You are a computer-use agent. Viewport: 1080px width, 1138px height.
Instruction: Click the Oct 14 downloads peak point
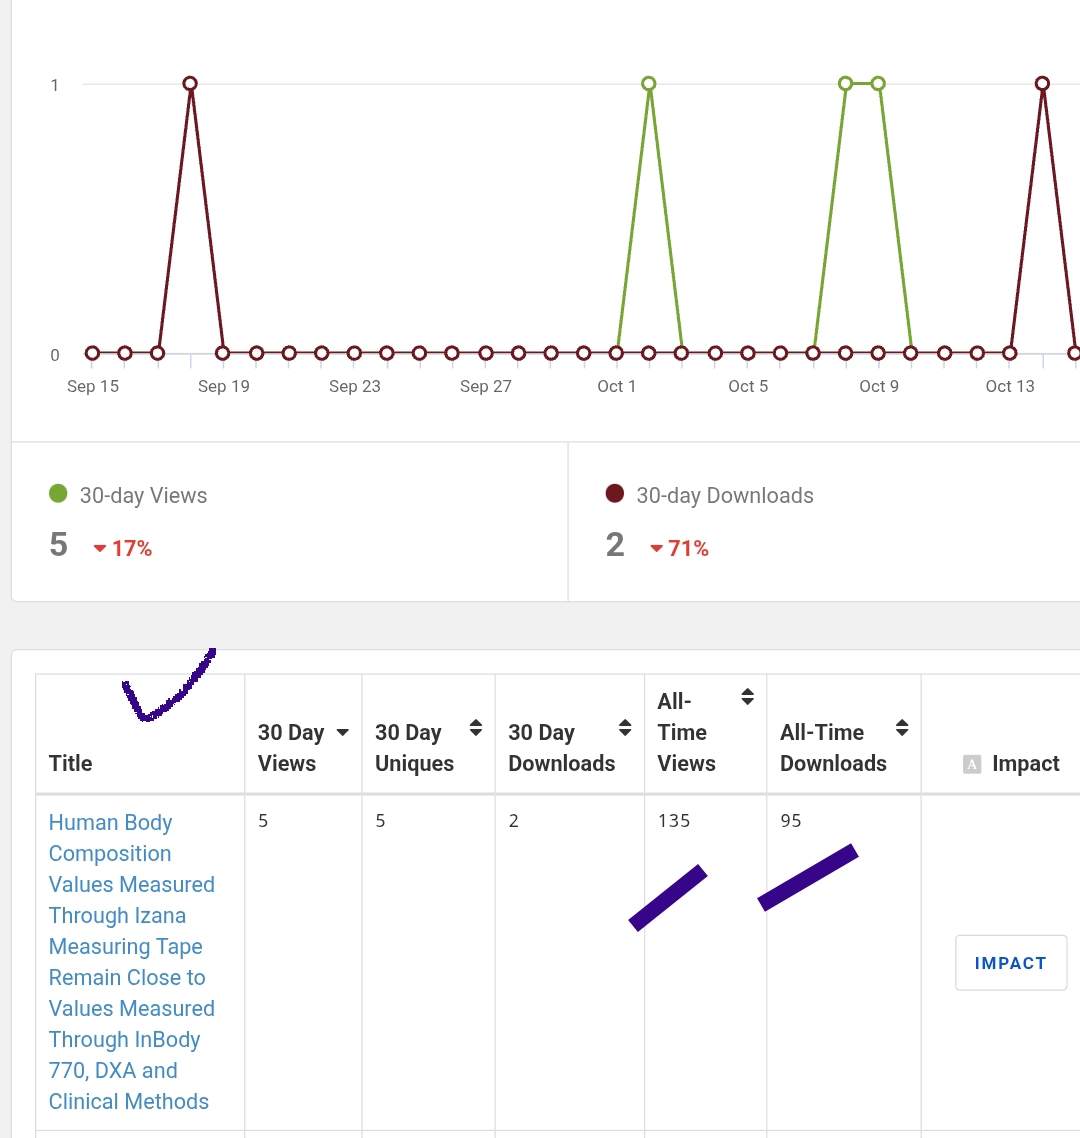(1042, 84)
